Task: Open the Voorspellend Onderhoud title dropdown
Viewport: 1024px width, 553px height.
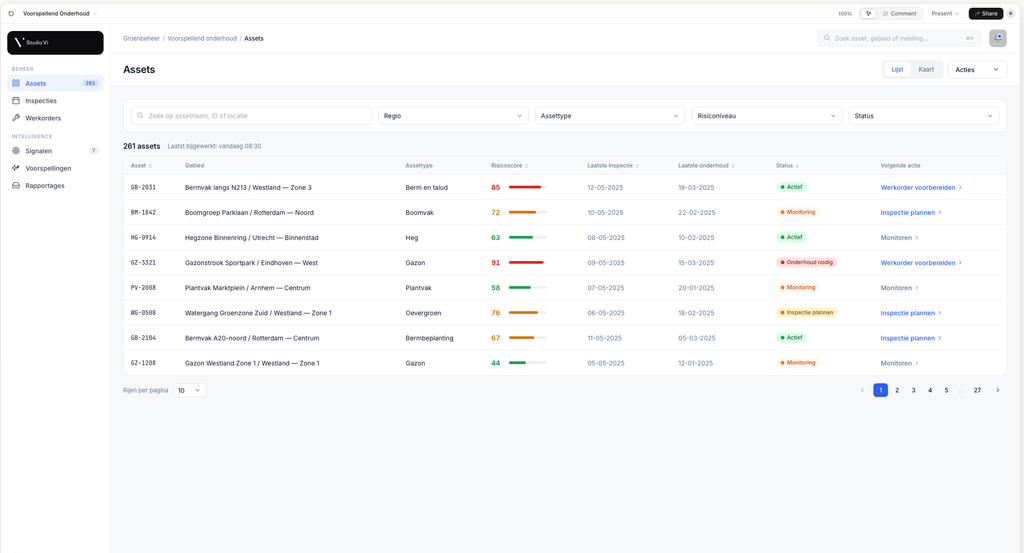Action: point(59,13)
